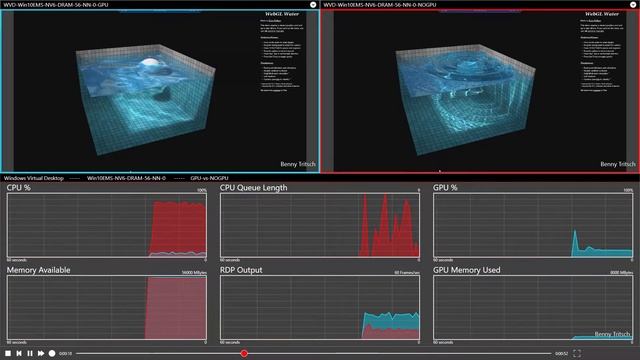640x360 pixels.
Task: Click the Memory Available heading
Action: click(x=38, y=270)
